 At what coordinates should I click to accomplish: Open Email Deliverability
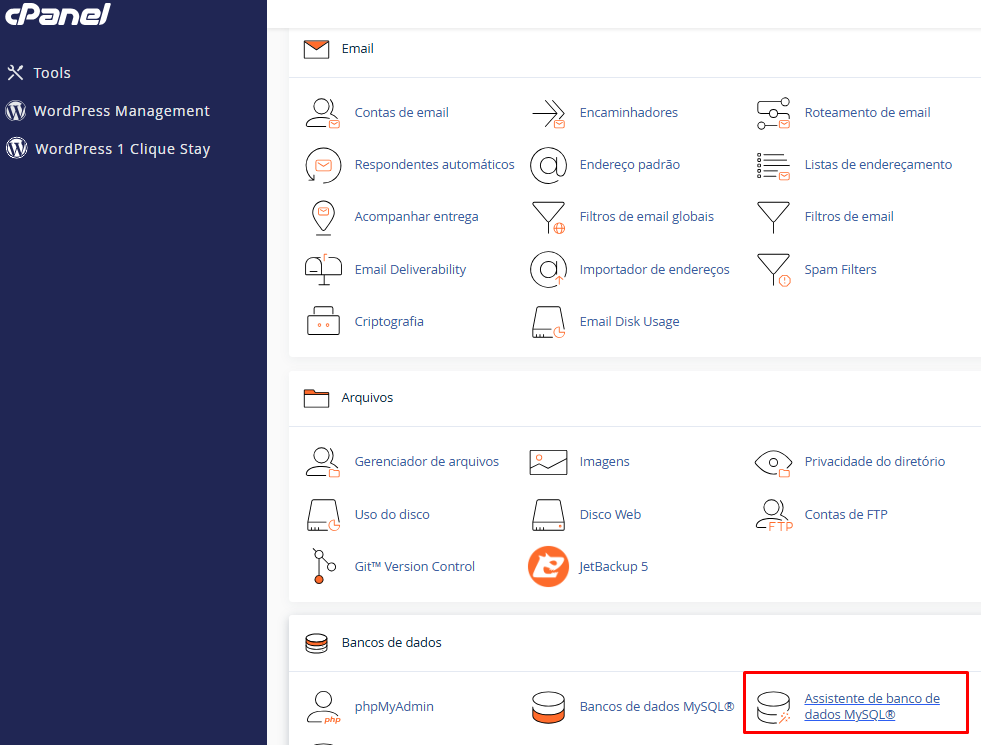tap(409, 269)
